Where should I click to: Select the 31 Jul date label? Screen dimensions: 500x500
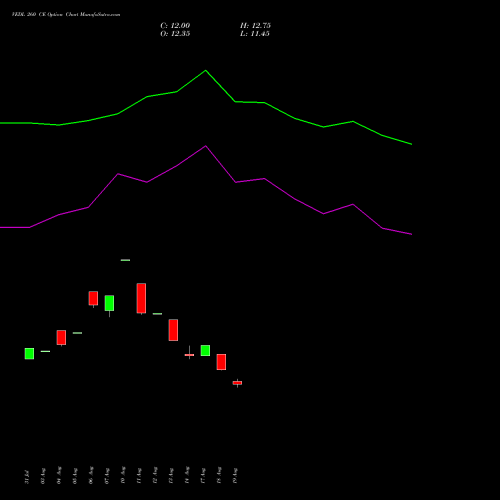click(x=27, y=477)
